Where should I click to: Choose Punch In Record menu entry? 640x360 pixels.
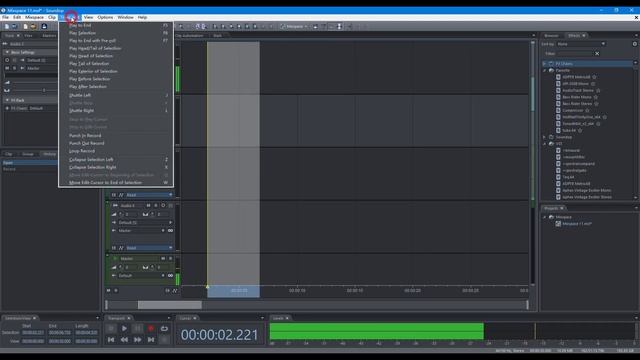[116, 136]
